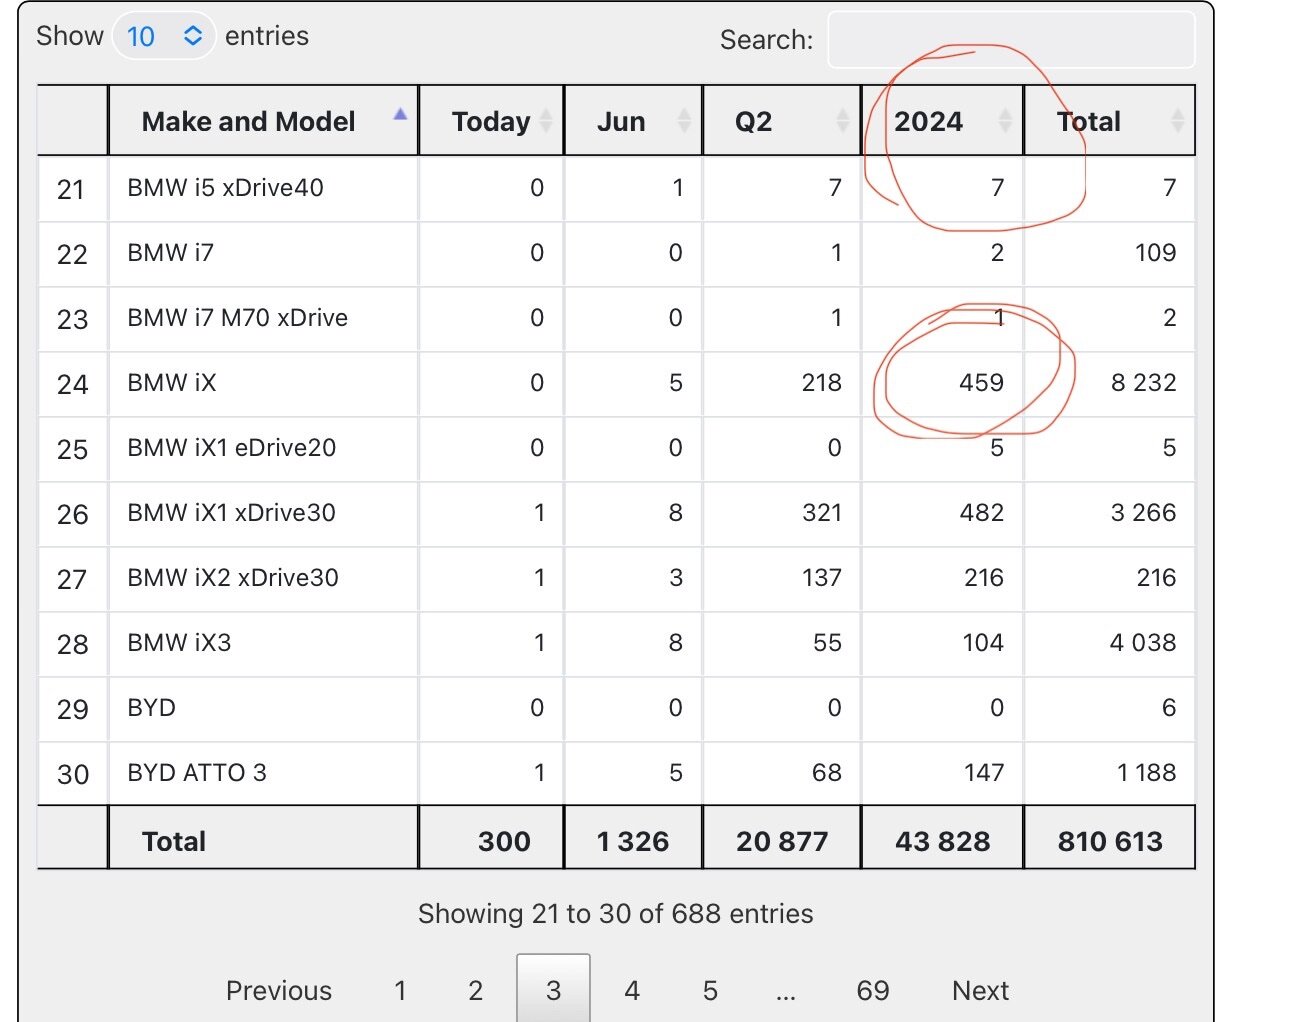Select BMW iX1 xDrive30 model name
The image size is (1290, 1022).
(231, 513)
